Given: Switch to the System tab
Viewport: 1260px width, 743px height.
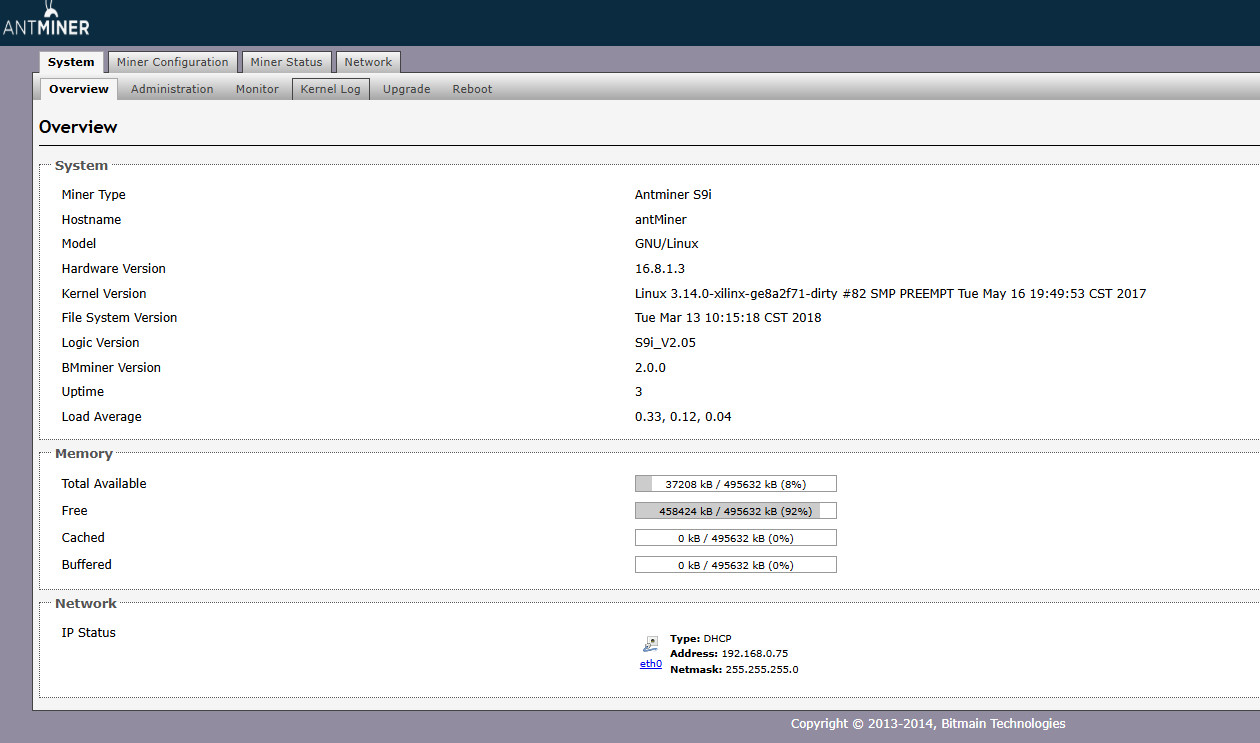Looking at the screenshot, I should (71, 62).
